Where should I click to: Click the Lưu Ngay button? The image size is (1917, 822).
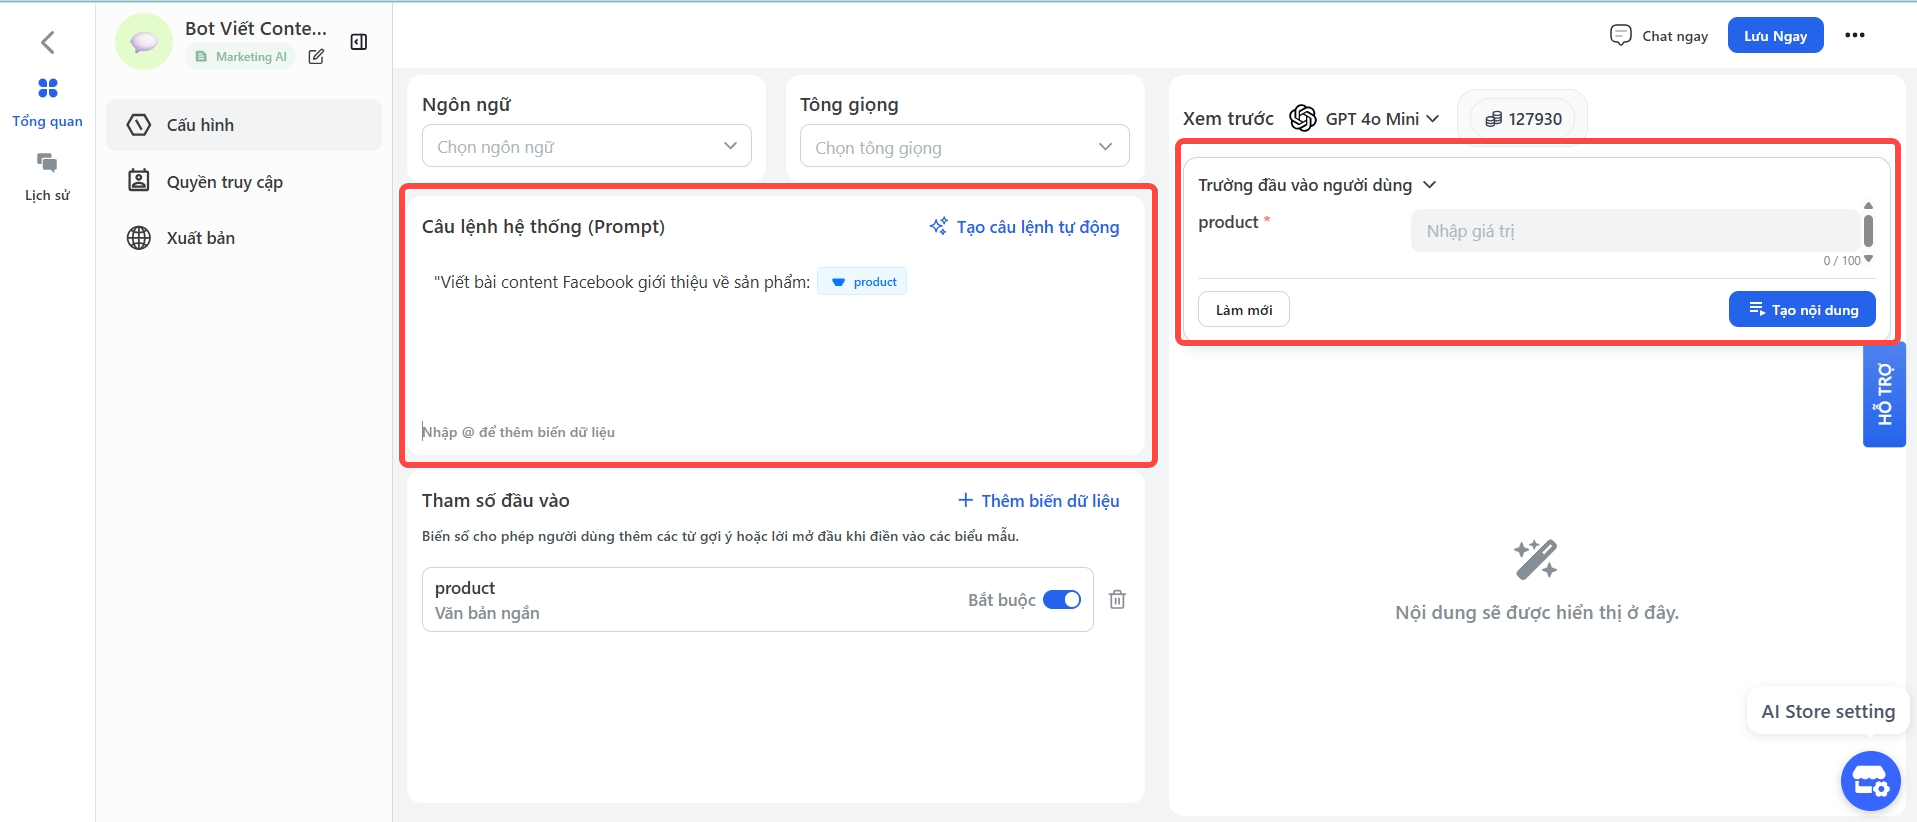(1775, 35)
